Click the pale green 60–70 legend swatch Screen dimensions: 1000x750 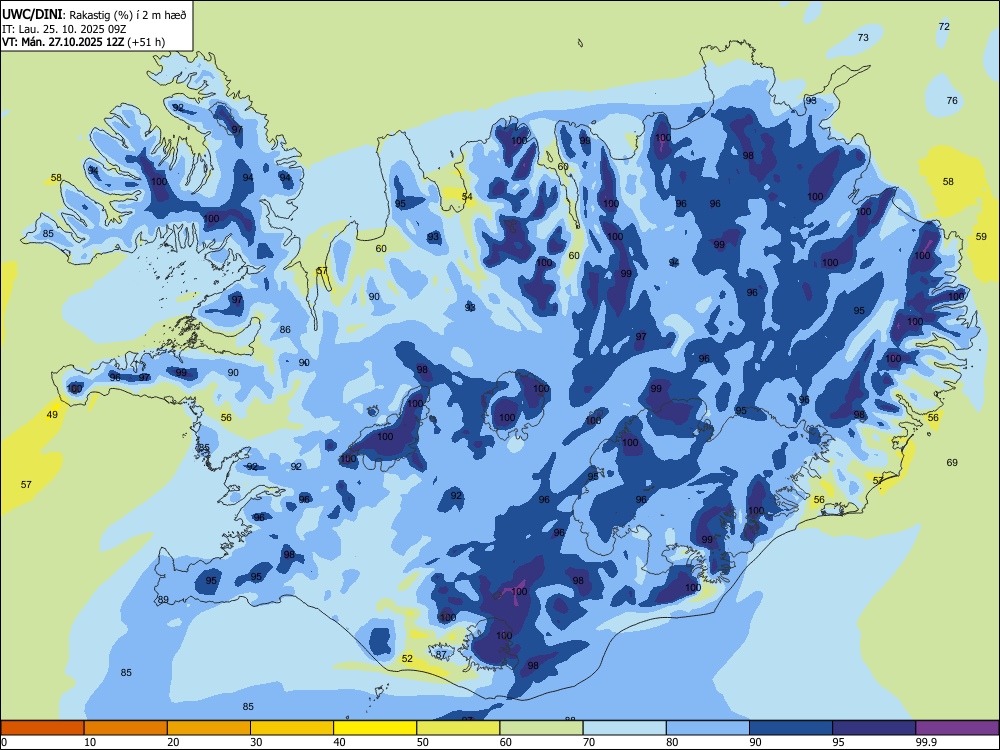coord(541,728)
